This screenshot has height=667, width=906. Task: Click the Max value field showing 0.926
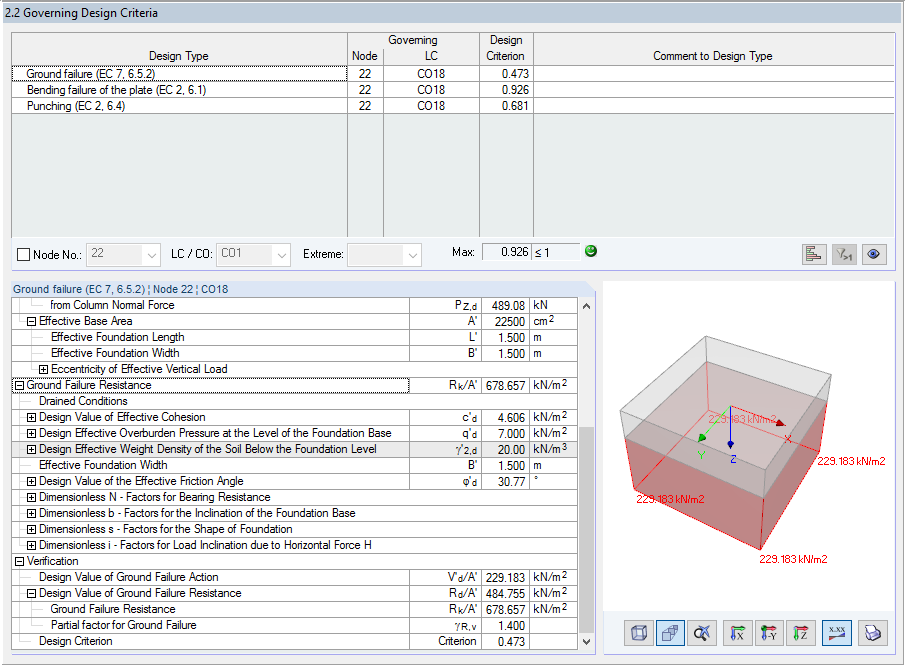click(x=513, y=251)
